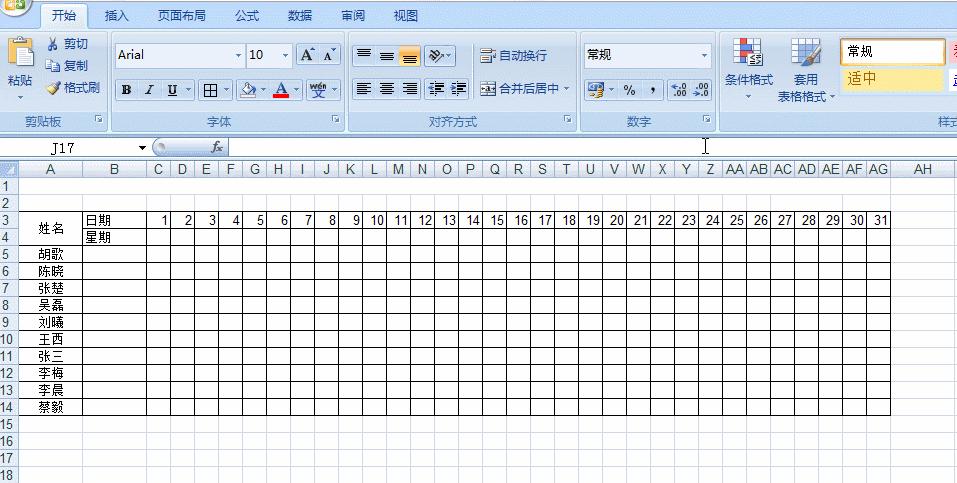Screen dimensions: 957x483
Task: Switch to 视图 (View) tab
Action: tap(406, 16)
